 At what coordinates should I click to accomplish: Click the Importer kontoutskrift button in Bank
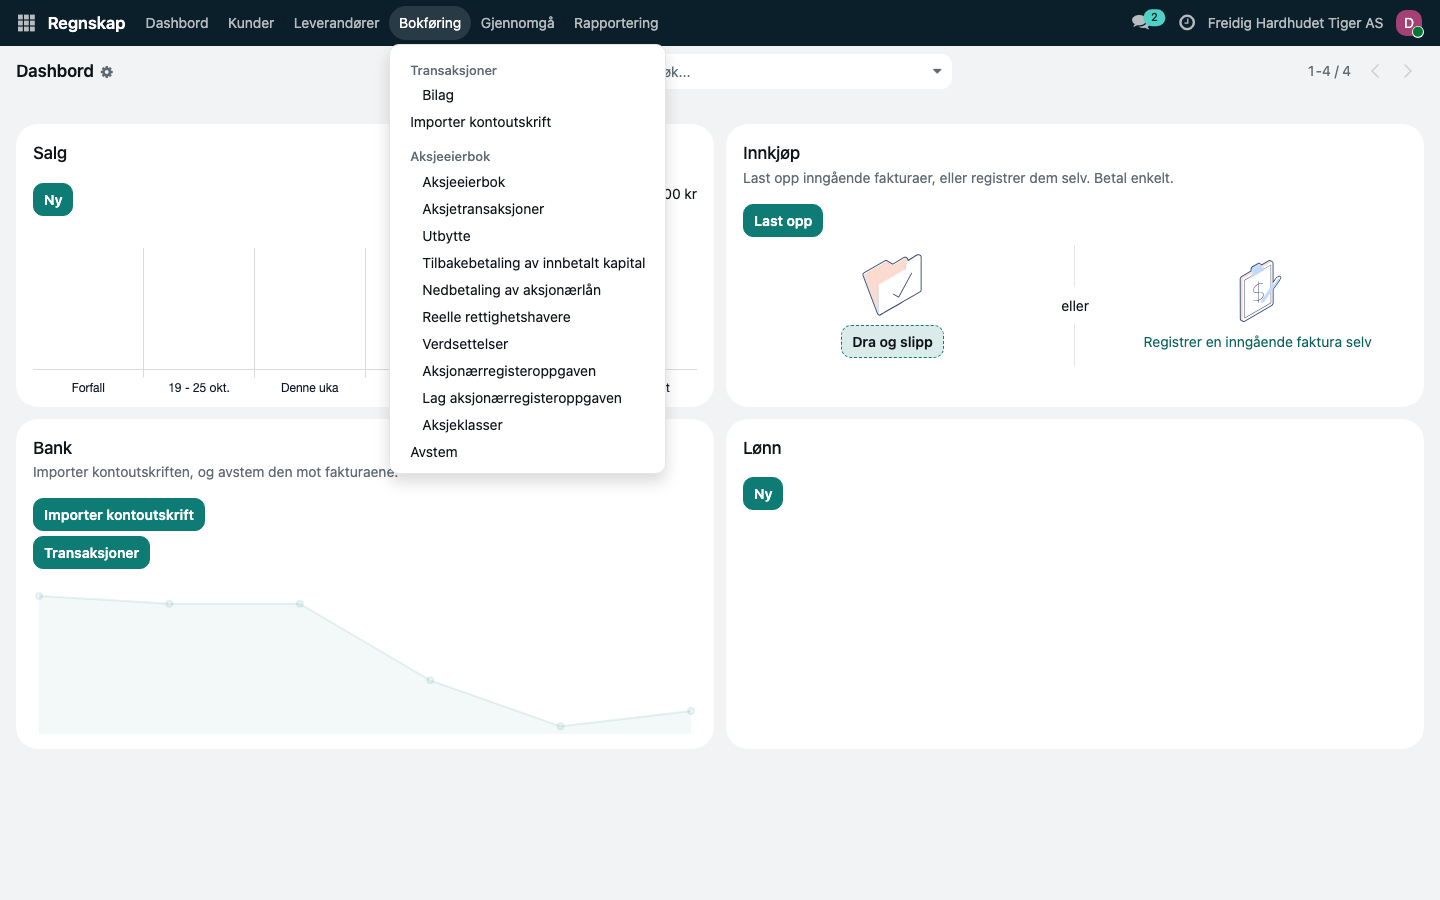point(119,515)
